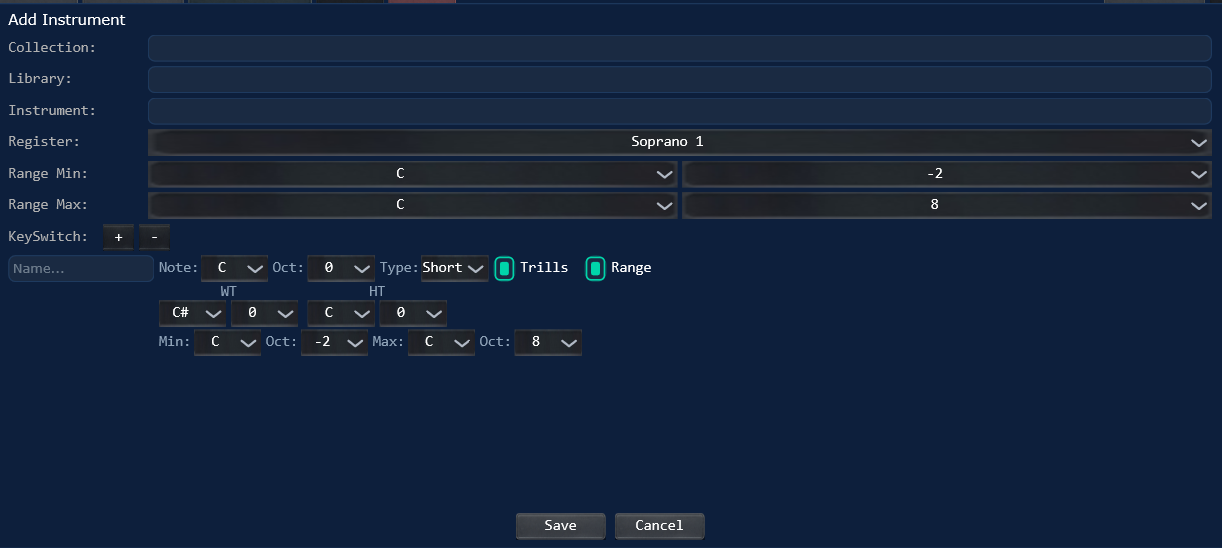The height and width of the screenshot is (548, 1222).
Task: Open the Range Max note dropdown
Action: [413, 205]
